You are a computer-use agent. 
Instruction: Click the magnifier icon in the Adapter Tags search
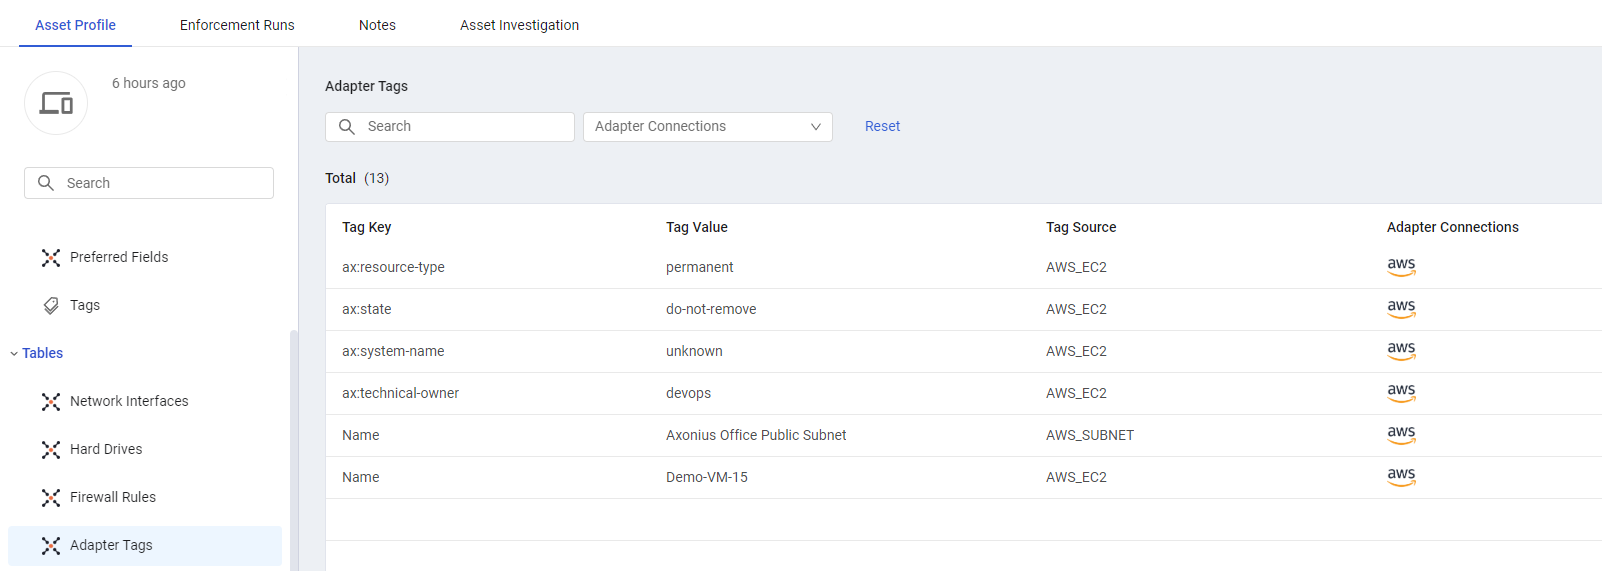coord(347,127)
